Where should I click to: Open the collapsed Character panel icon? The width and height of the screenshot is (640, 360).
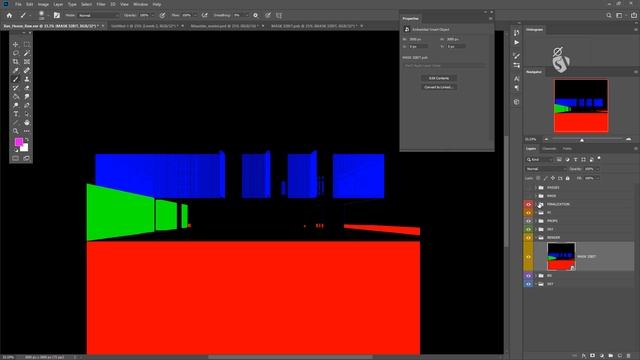click(516, 78)
